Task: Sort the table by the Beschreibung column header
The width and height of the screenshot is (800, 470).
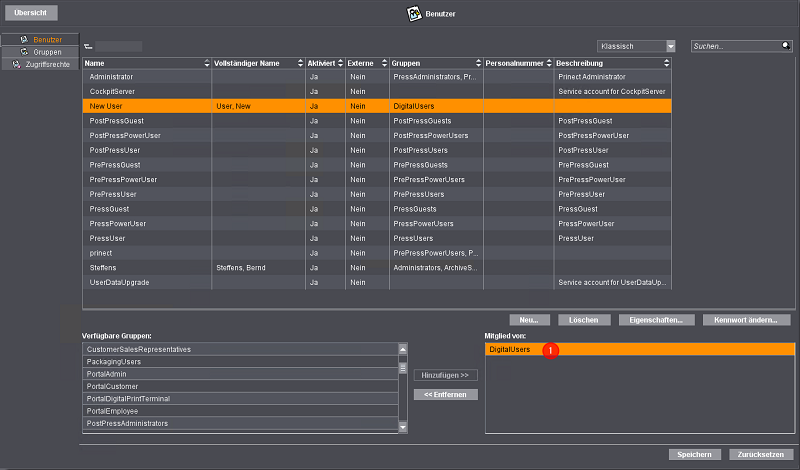Action: (611, 63)
